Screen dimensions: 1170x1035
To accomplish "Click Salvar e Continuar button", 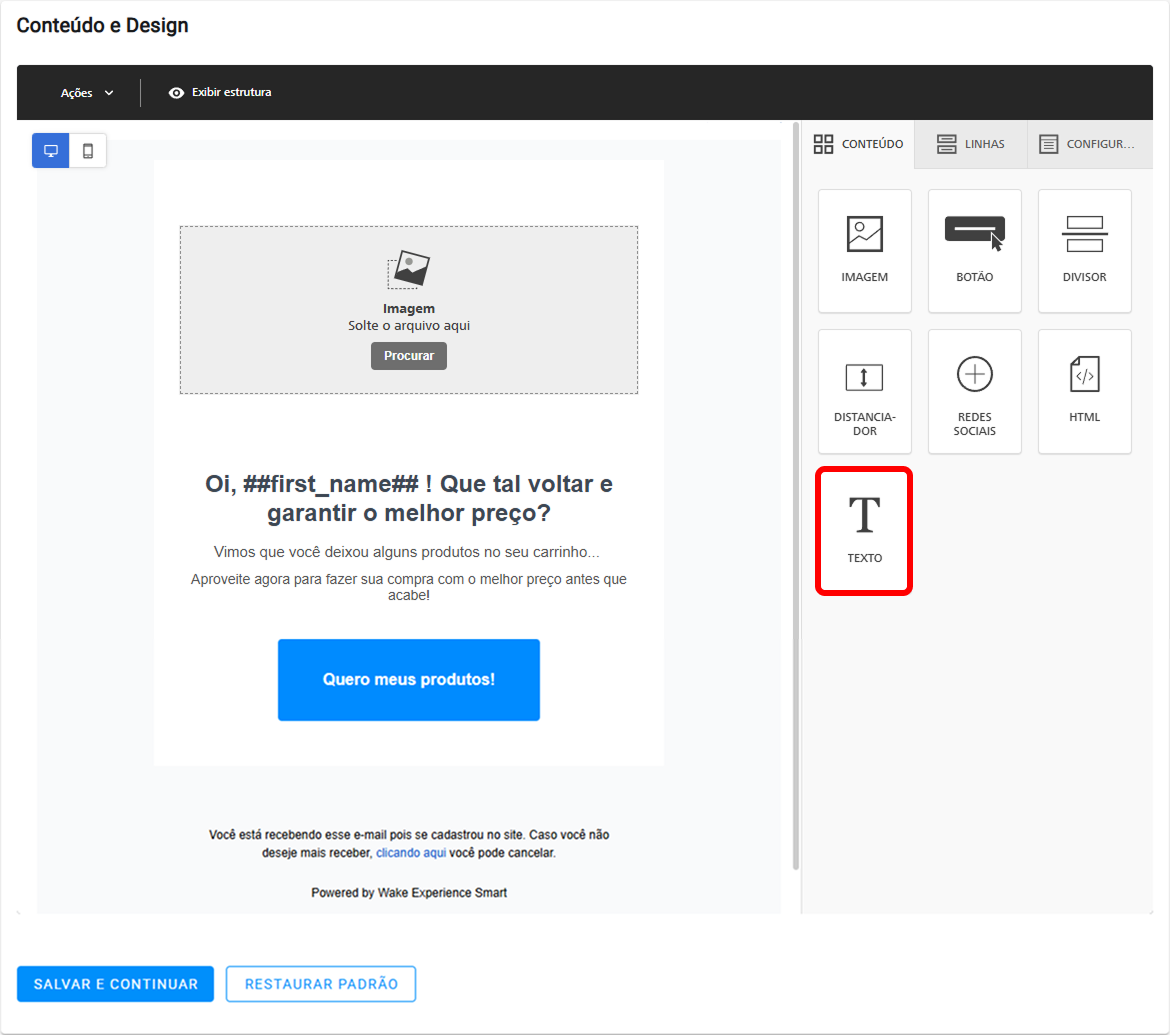I will 116,984.
